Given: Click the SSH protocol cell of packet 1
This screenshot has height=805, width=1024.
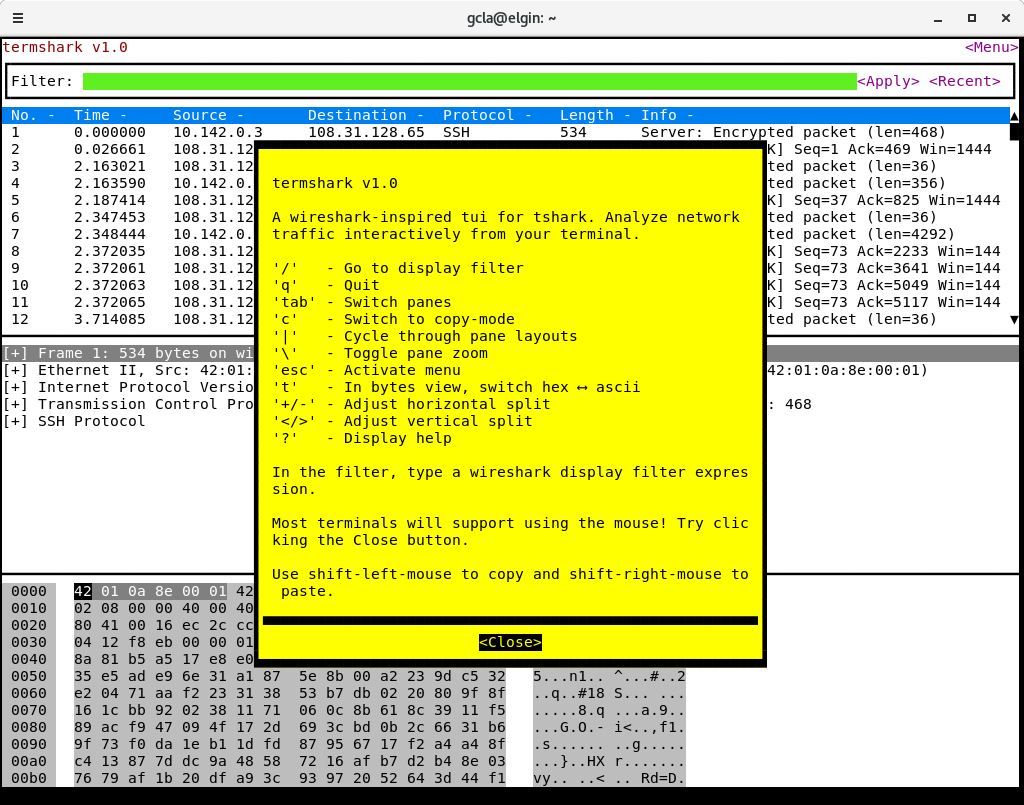Looking at the screenshot, I should coord(456,132).
